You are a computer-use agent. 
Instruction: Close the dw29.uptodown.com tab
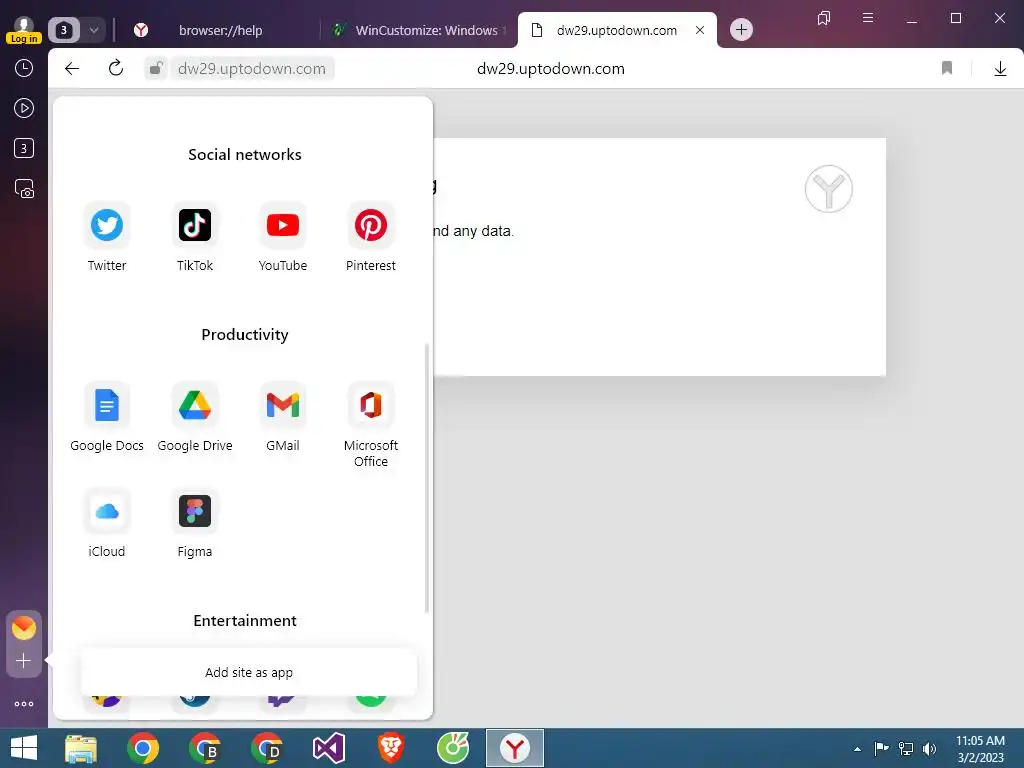[x=700, y=30]
